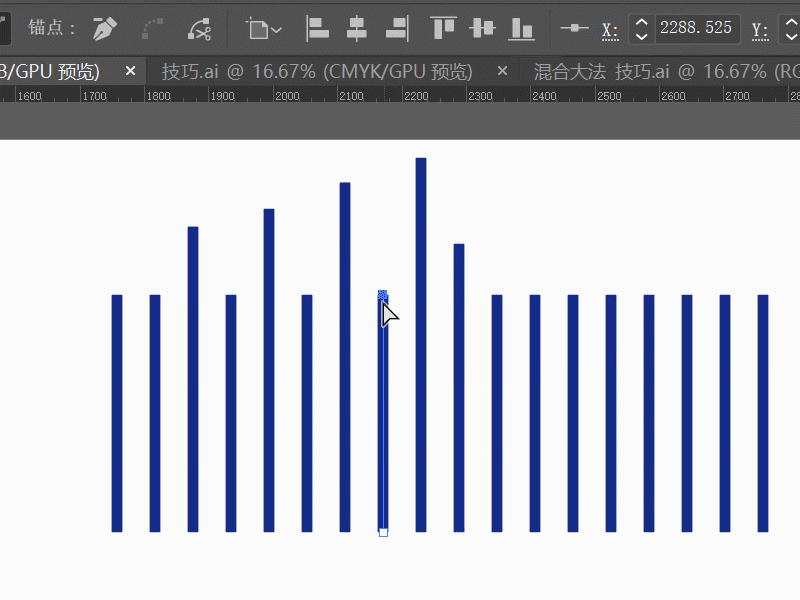The height and width of the screenshot is (600, 800).
Task: Decrease the X value with down stepper
Action: click(x=641, y=36)
